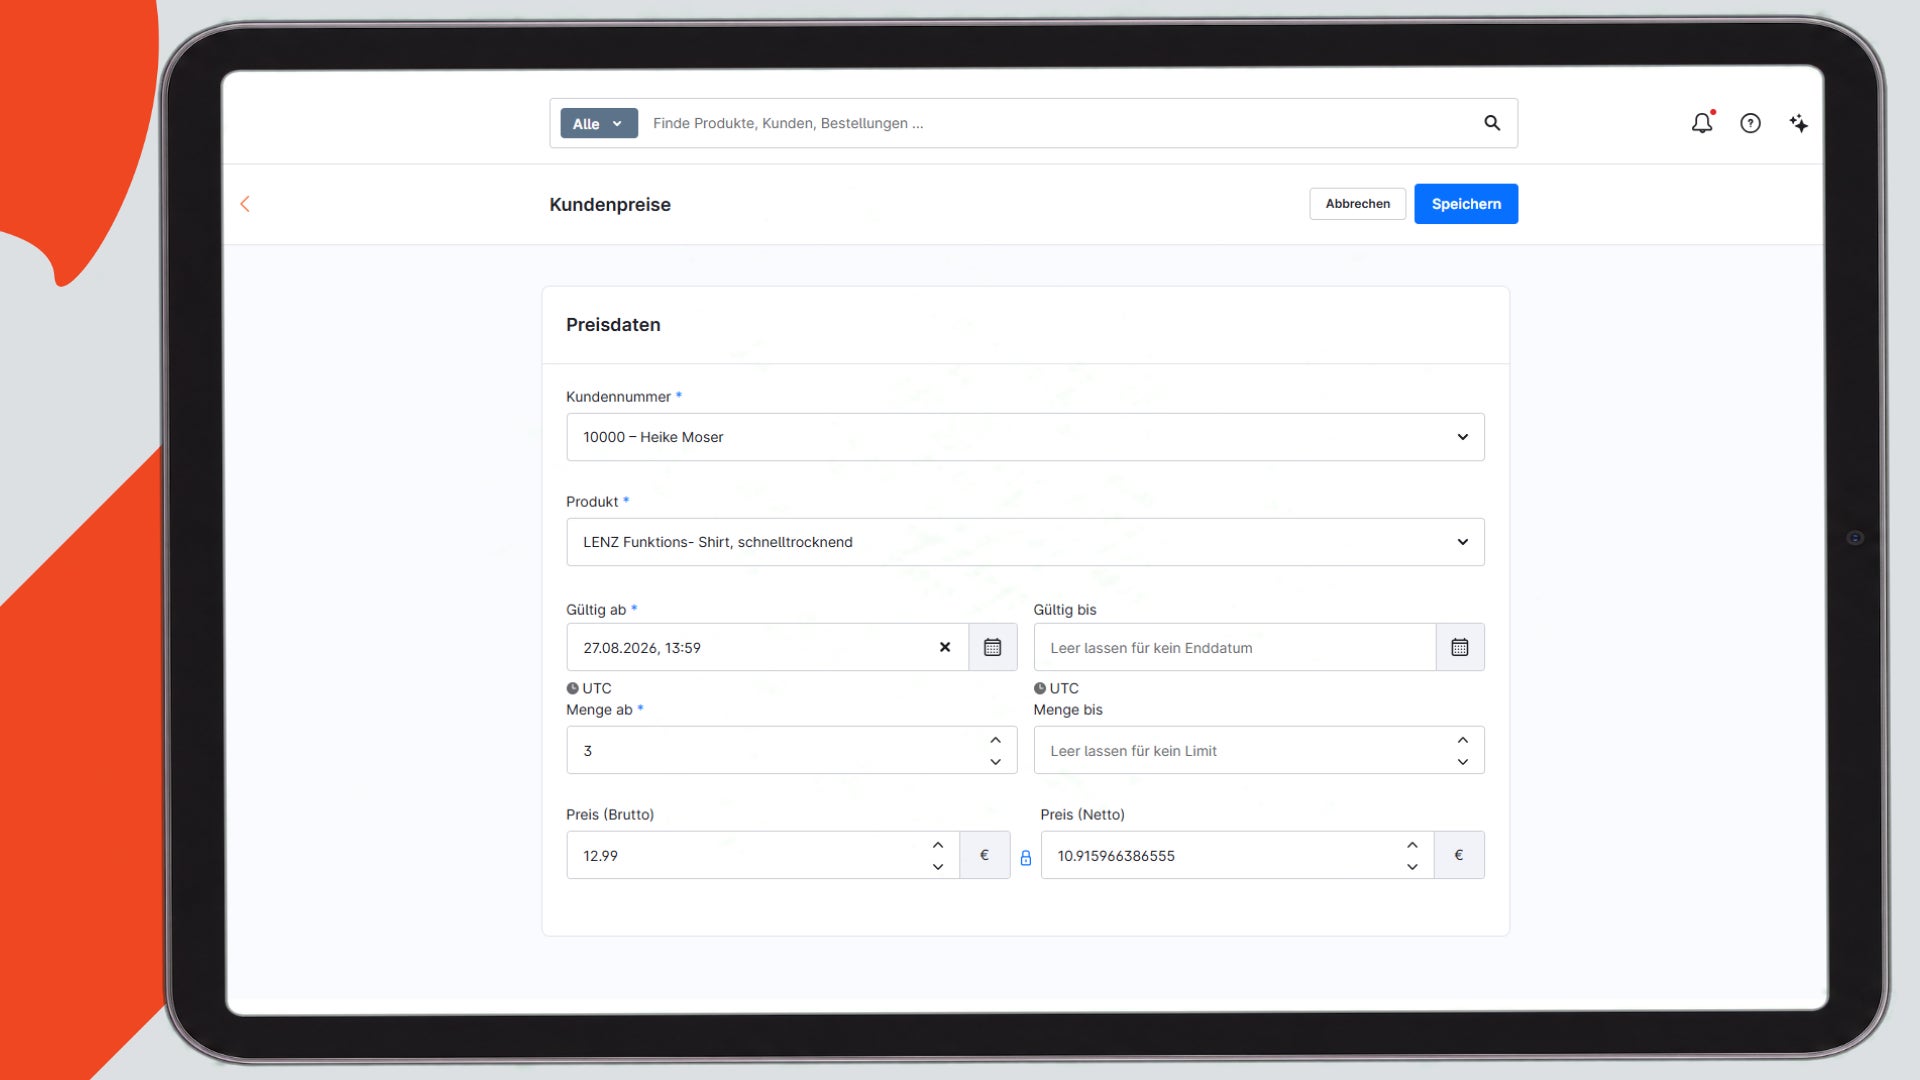Screen dimensions: 1920x1080
Task: Expand the Produkt dropdown
Action: point(1025,542)
